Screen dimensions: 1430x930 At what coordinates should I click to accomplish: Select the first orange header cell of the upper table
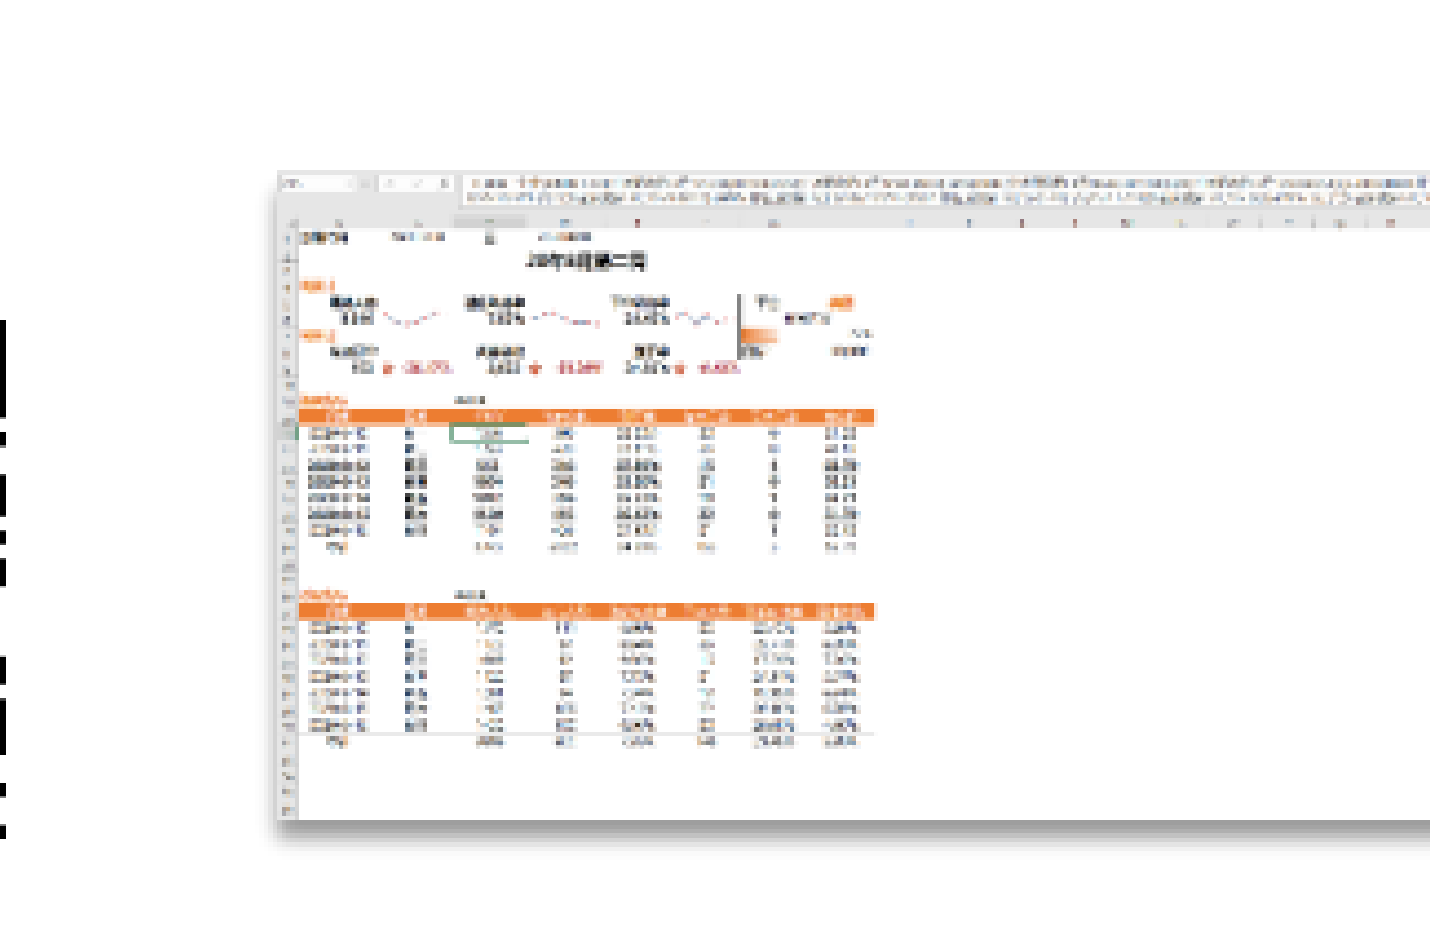point(339,417)
